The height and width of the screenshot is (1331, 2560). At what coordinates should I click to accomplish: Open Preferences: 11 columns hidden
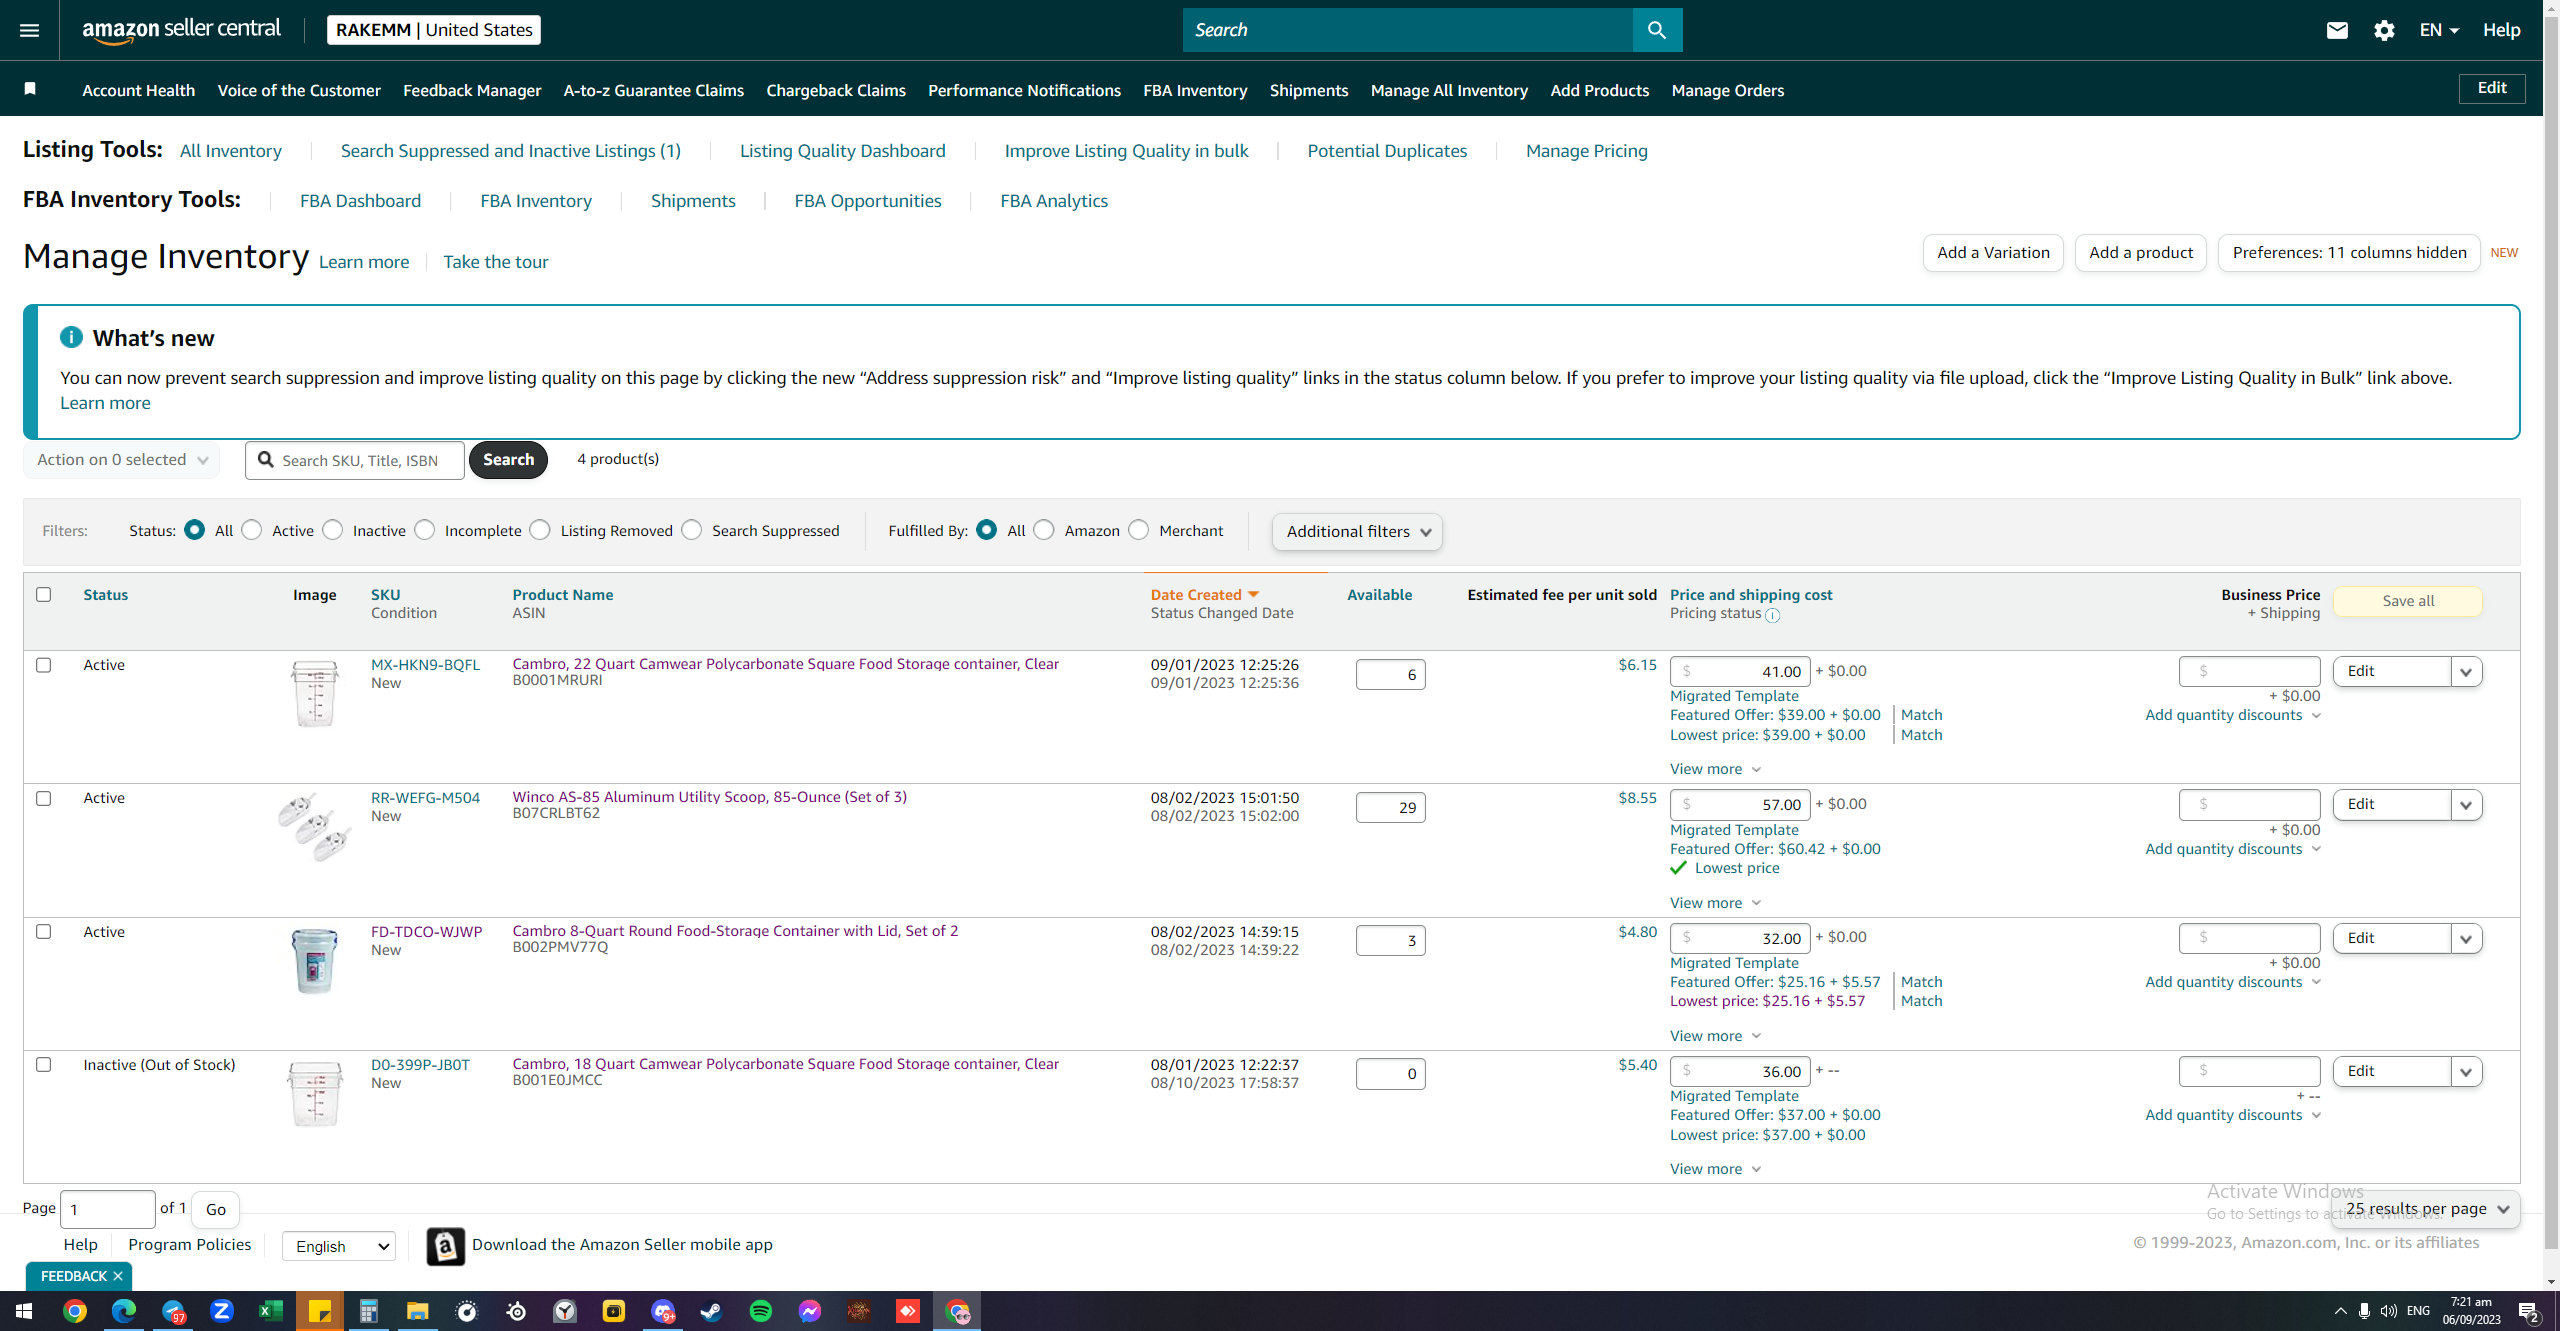[2349, 253]
